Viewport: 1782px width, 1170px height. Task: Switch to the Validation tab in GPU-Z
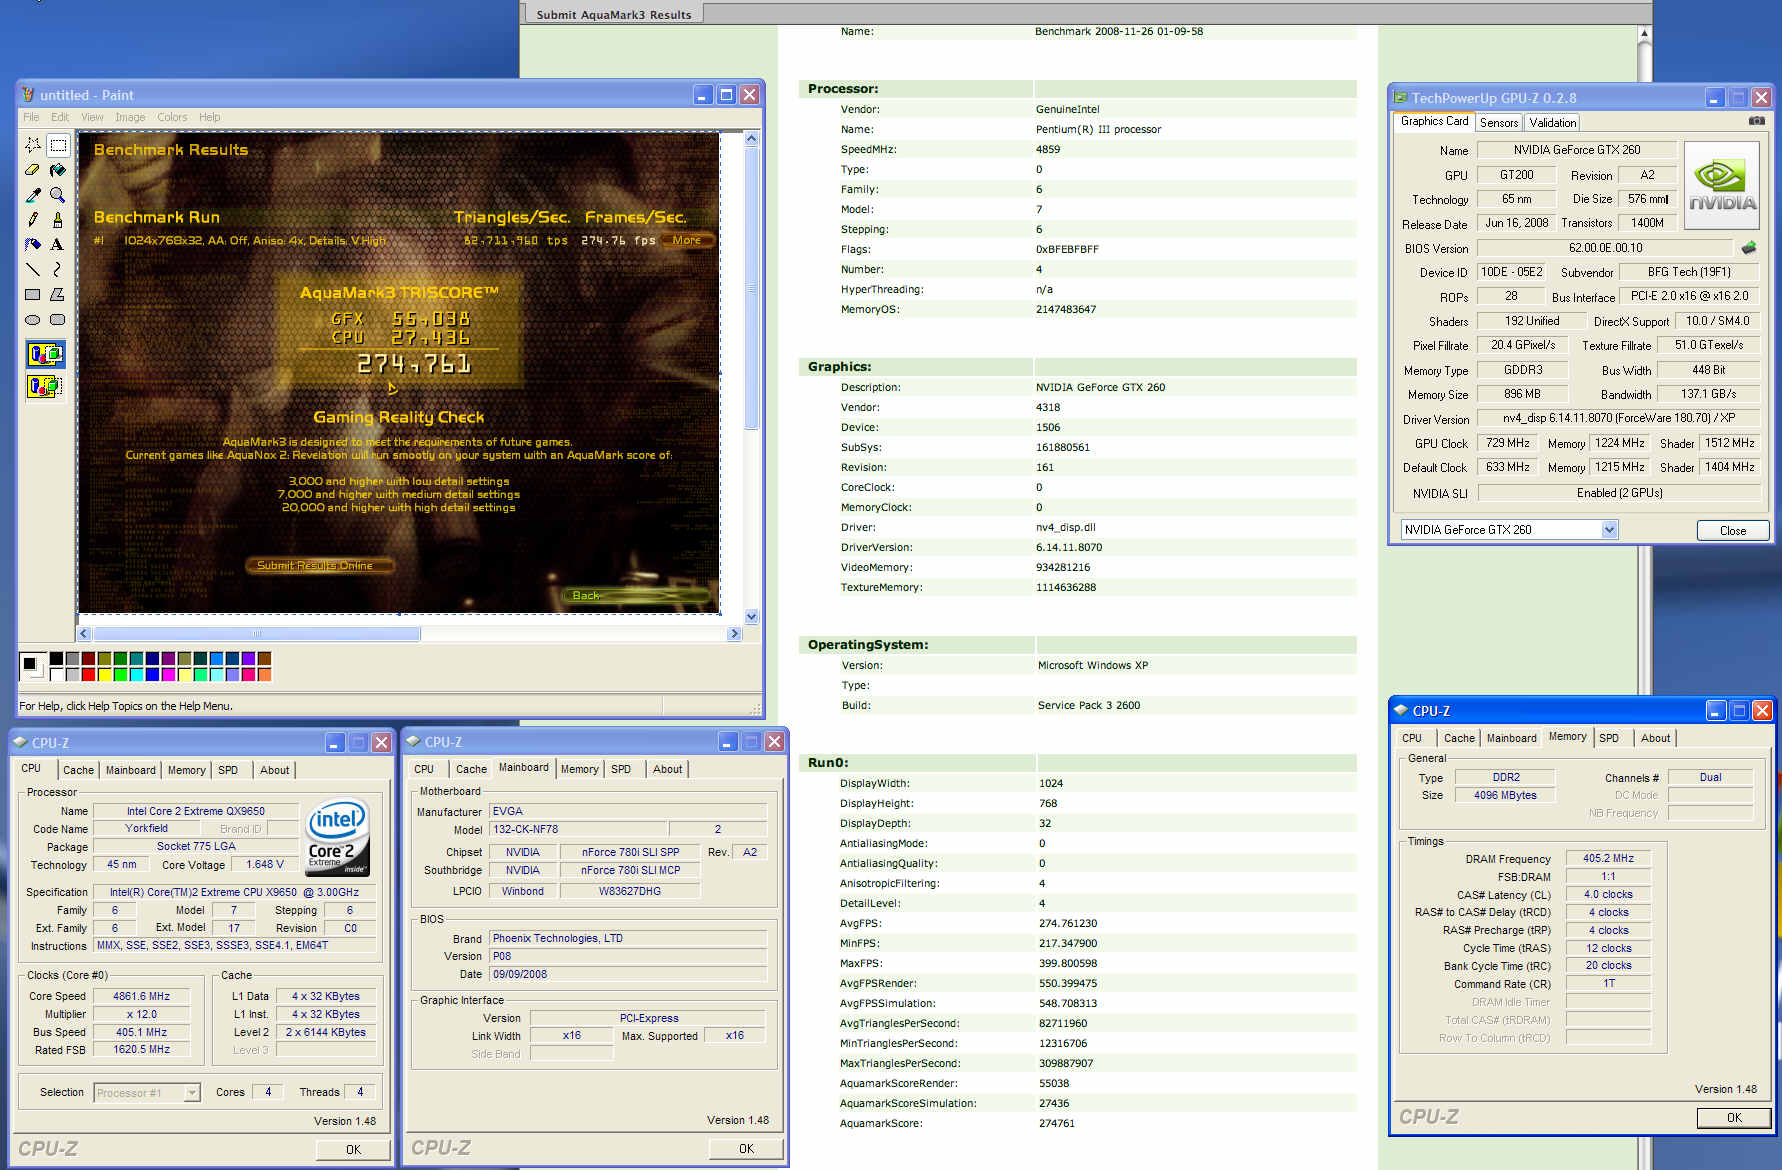(x=1552, y=123)
